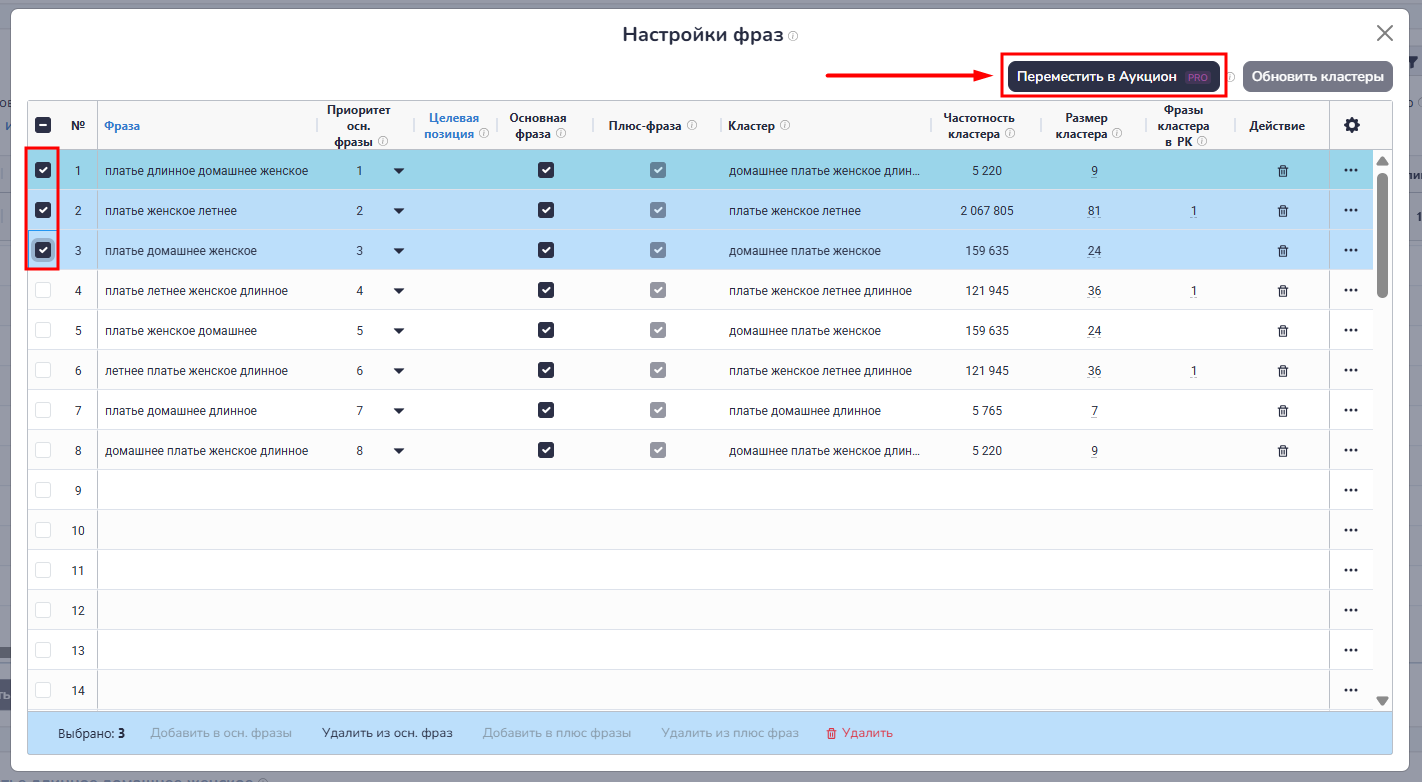Open priority dropdown in row 5

coord(399,331)
